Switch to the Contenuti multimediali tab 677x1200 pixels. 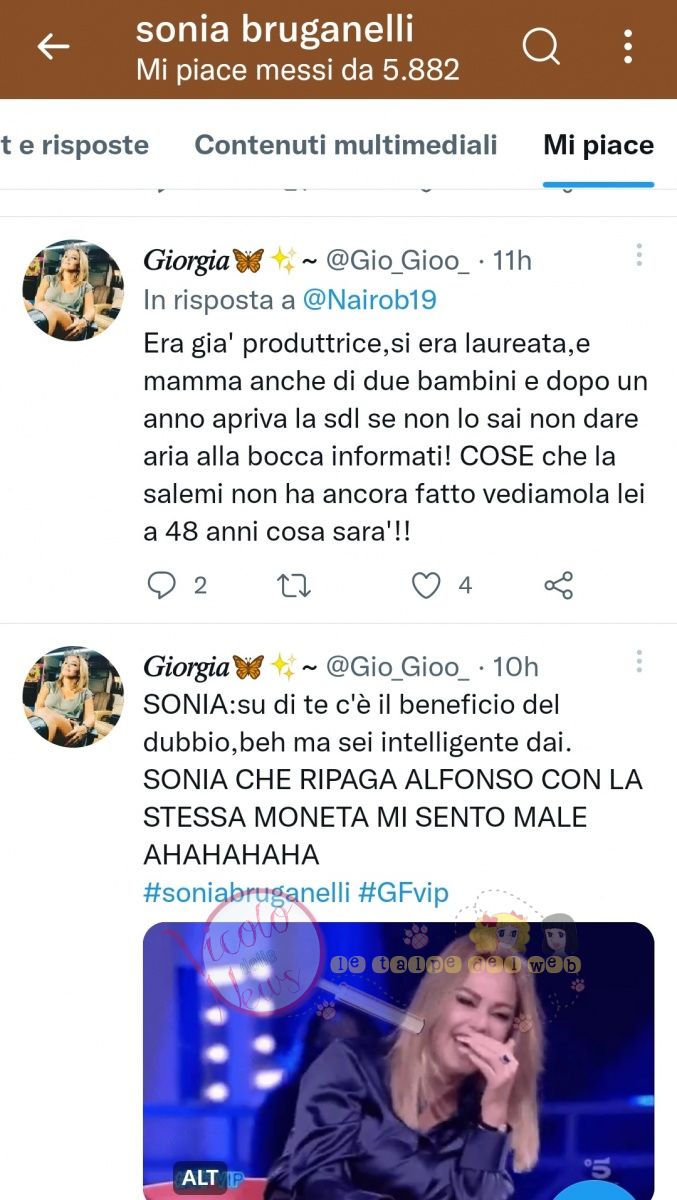346,145
